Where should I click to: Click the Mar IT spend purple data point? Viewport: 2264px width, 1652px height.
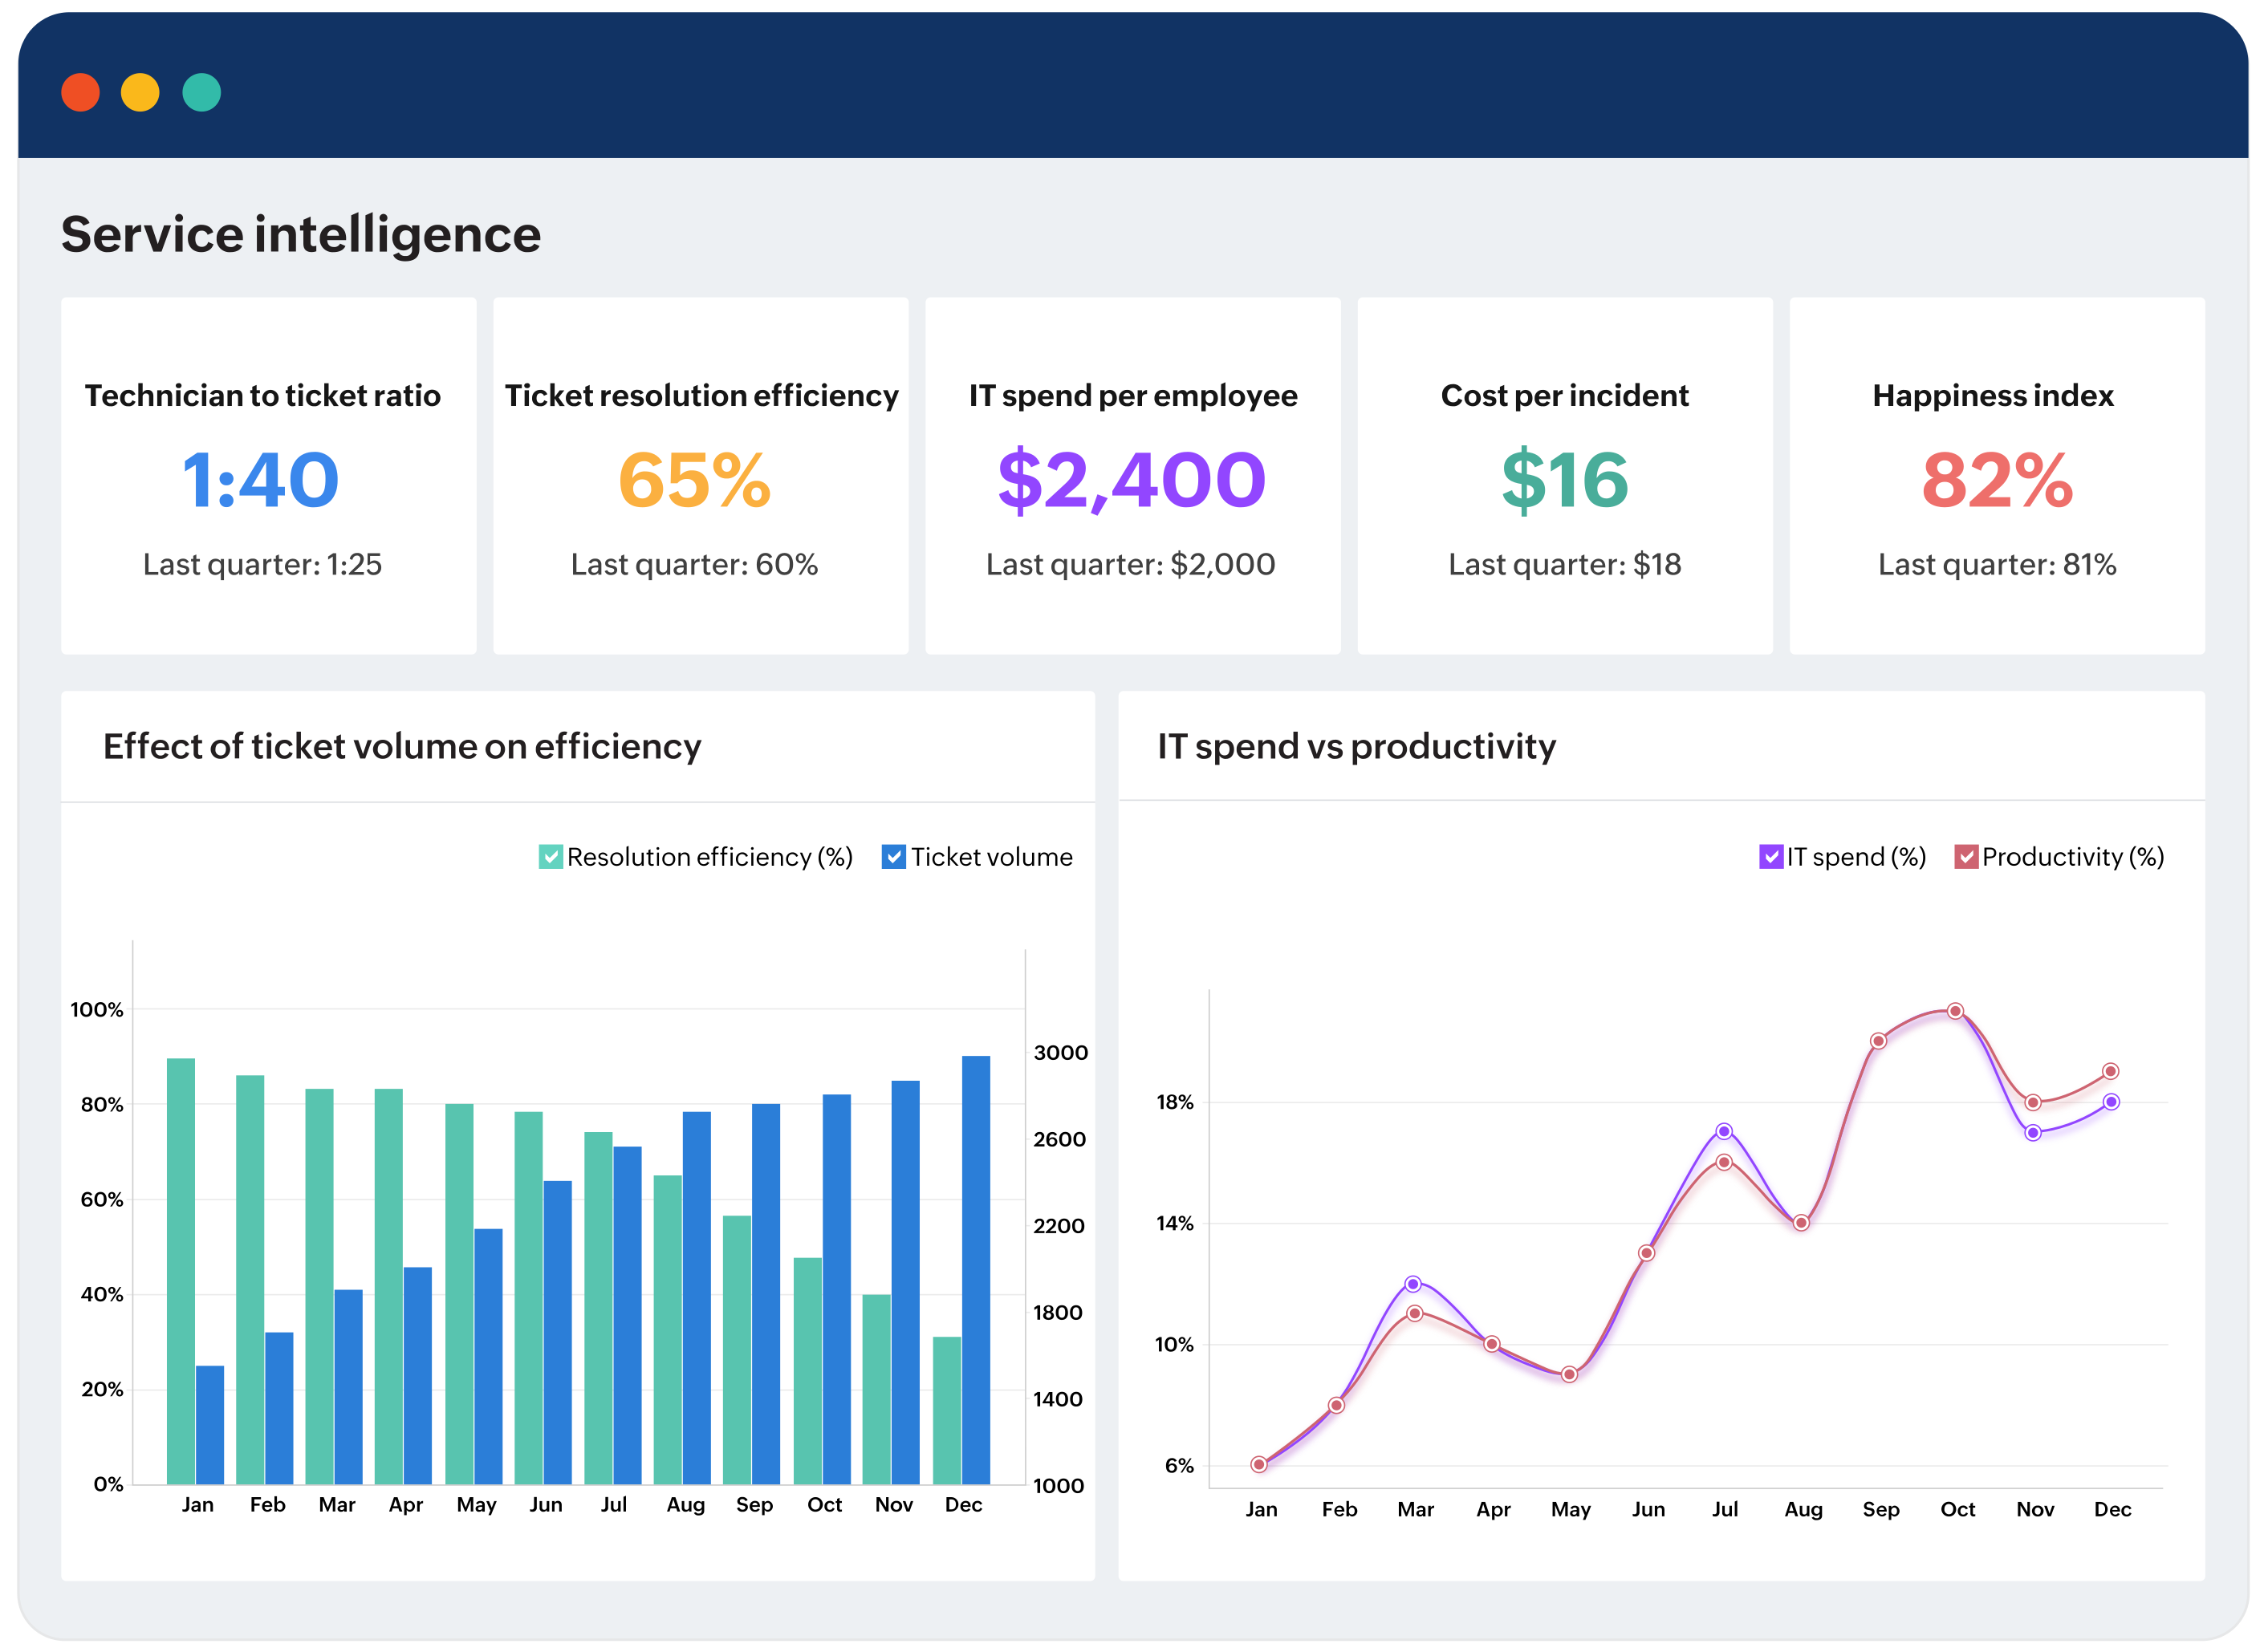(x=1413, y=1284)
